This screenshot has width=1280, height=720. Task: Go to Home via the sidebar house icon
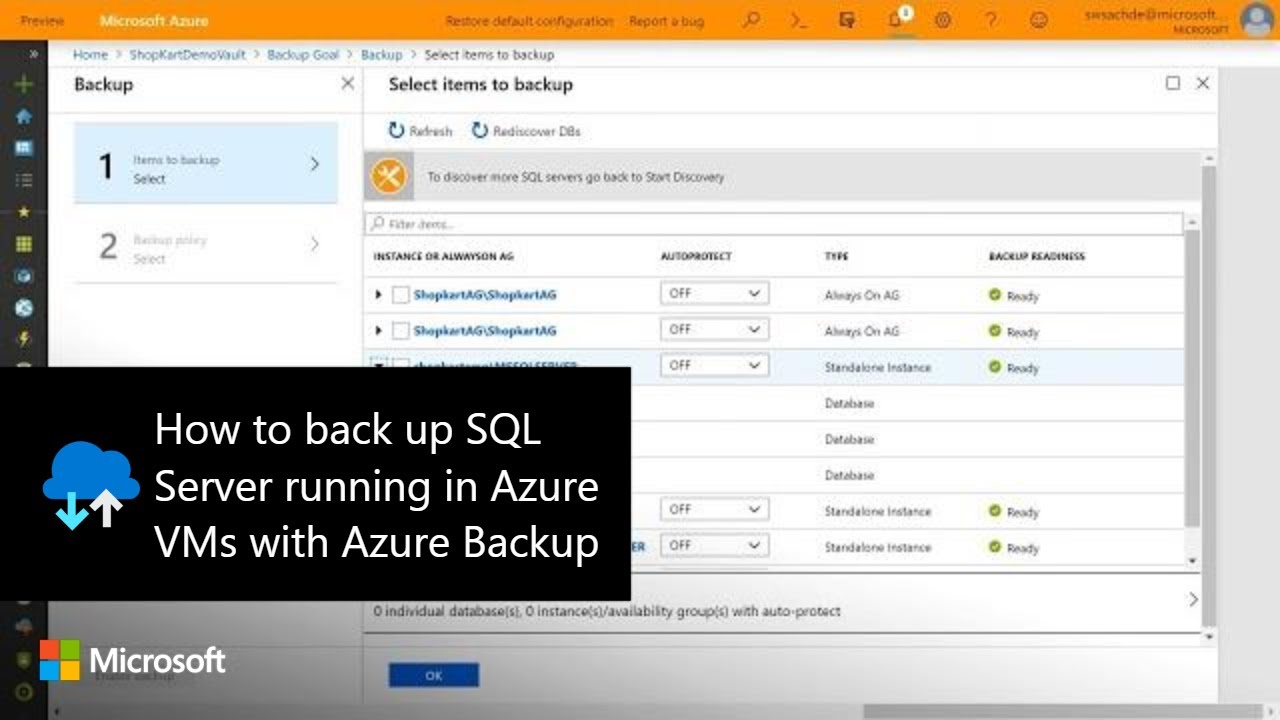[x=23, y=116]
